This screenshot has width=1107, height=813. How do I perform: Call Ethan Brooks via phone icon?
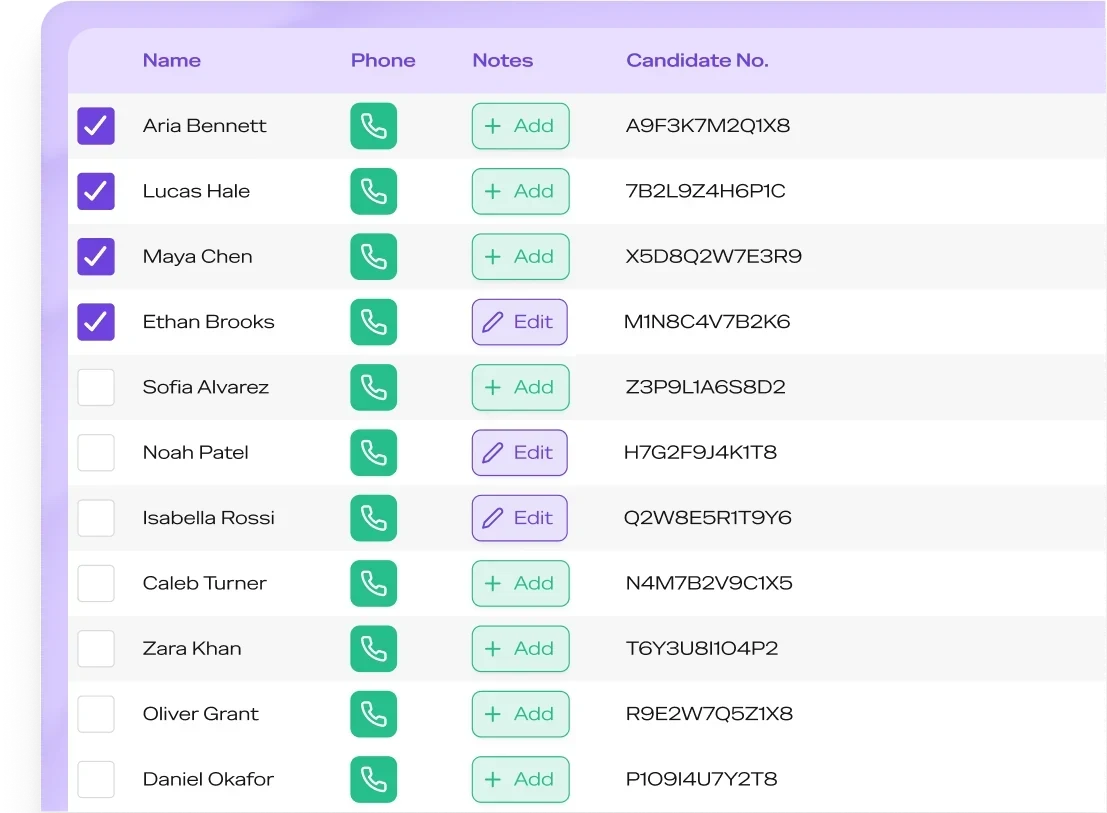tap(373, 323)
